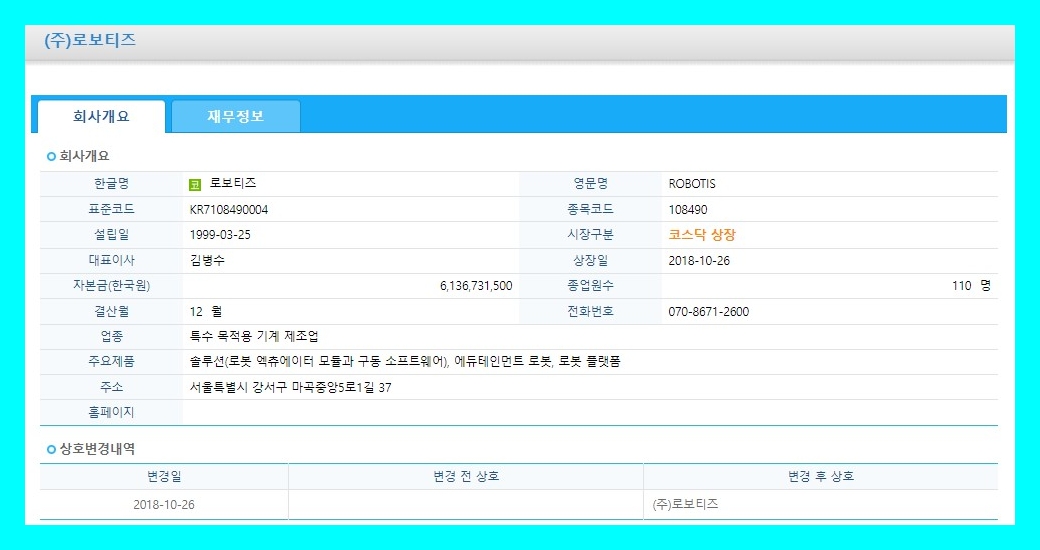Select the 코스닥 상장 market status text
Viewport: 1040px width, 550px height.
702,235
